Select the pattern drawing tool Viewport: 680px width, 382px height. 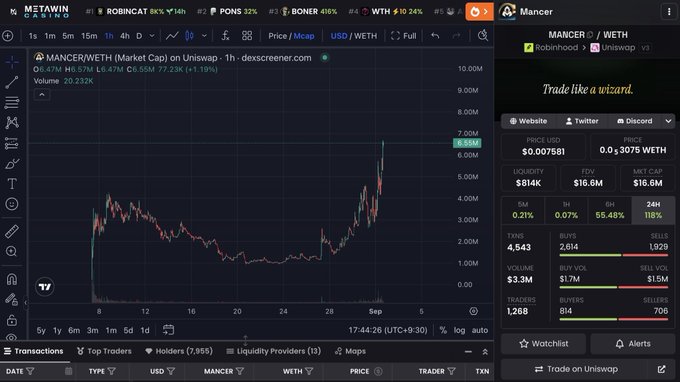point(12,123)
